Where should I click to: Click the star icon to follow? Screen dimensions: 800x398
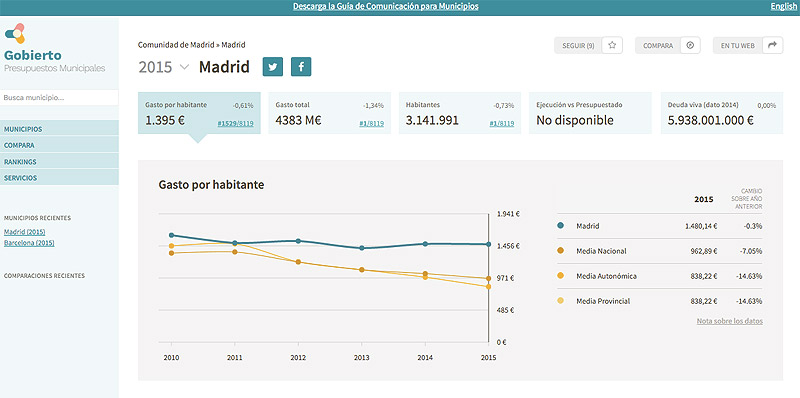tap(612, 45)
